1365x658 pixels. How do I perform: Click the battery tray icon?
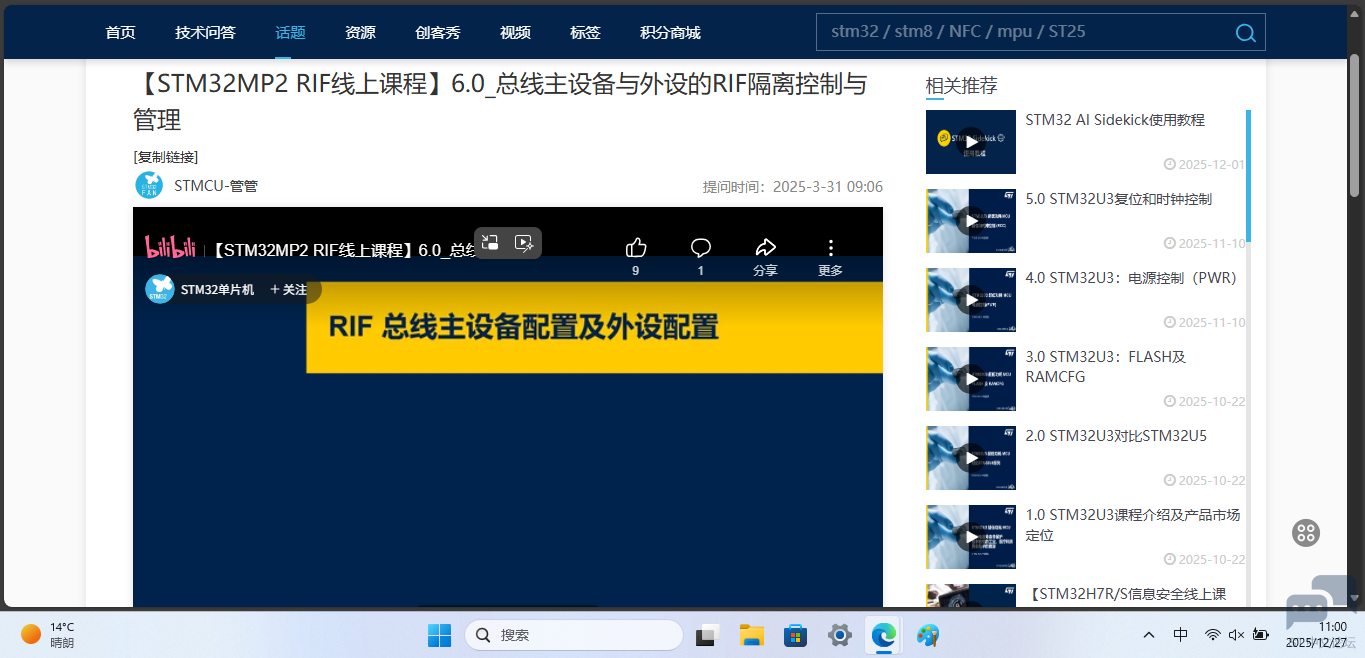(x=1261, y=635)
